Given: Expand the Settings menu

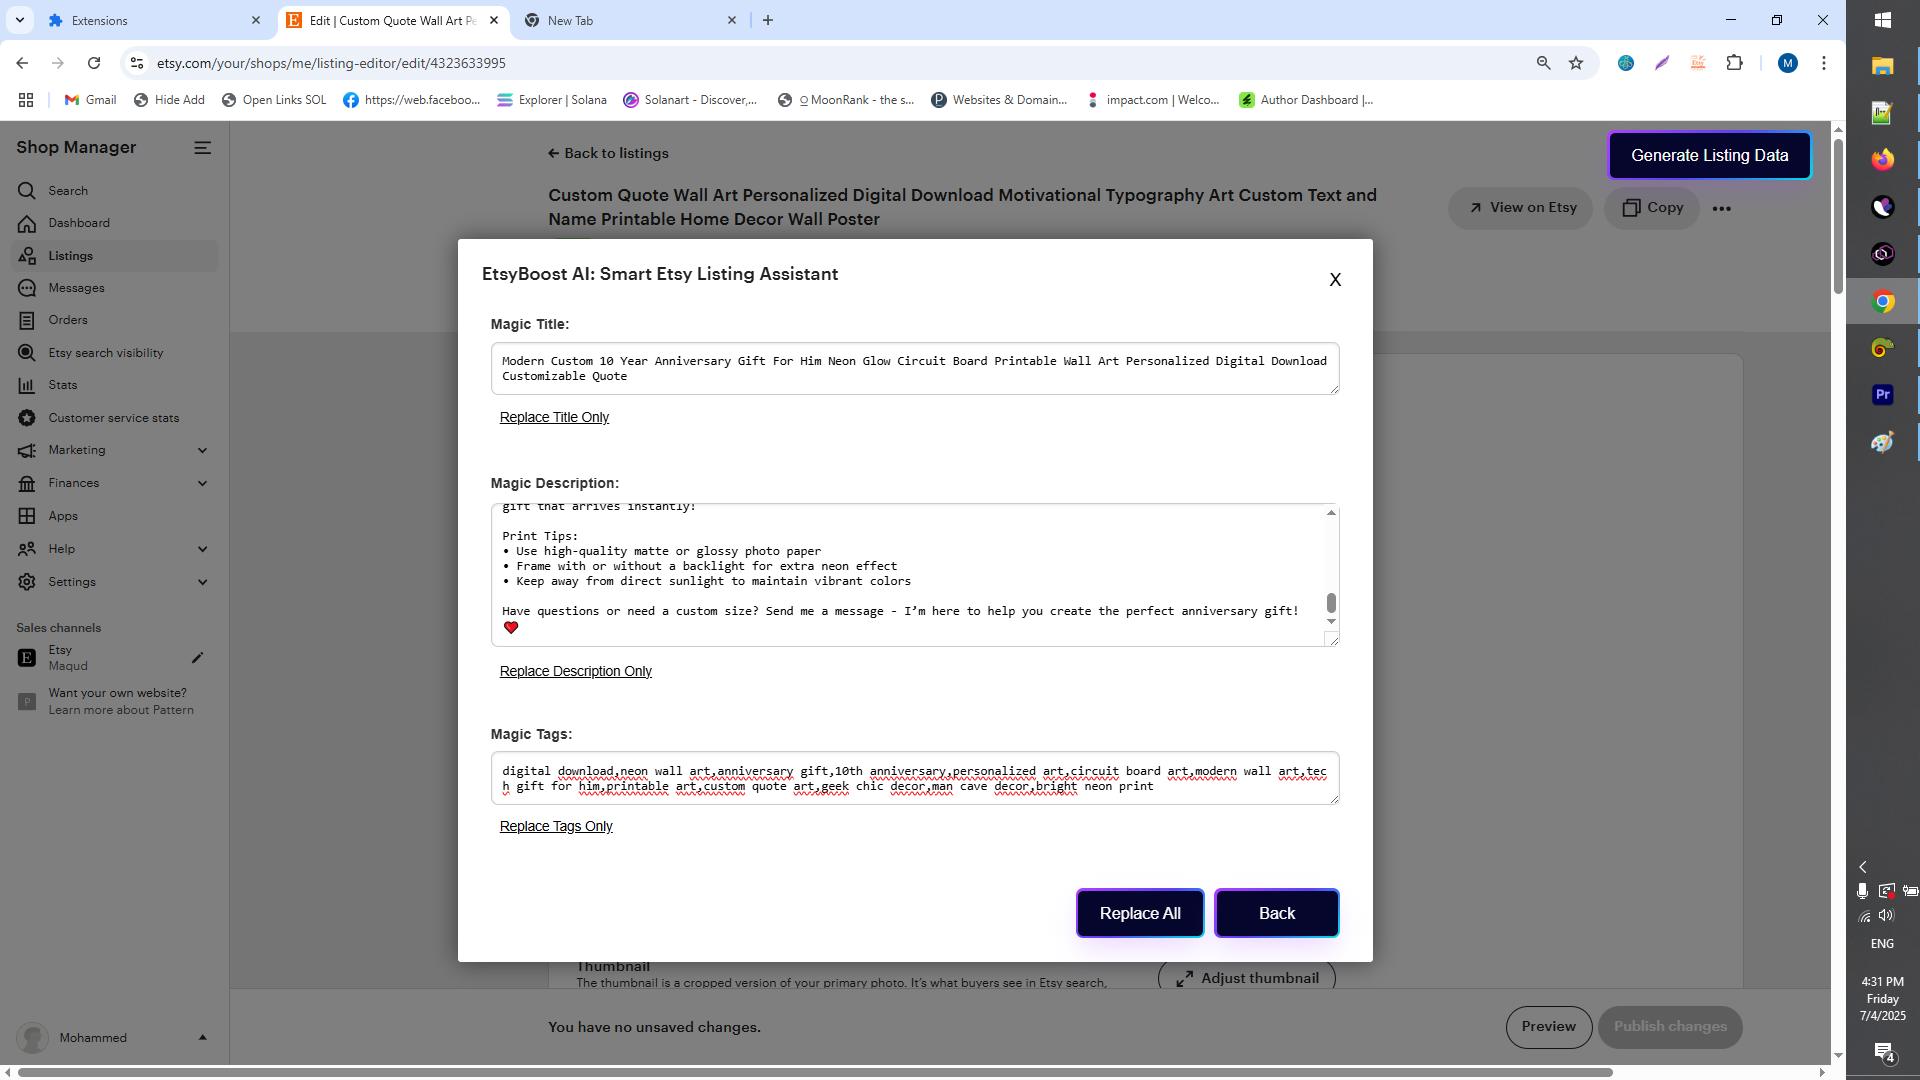Looking at the screenshot, I should (202, 582).
